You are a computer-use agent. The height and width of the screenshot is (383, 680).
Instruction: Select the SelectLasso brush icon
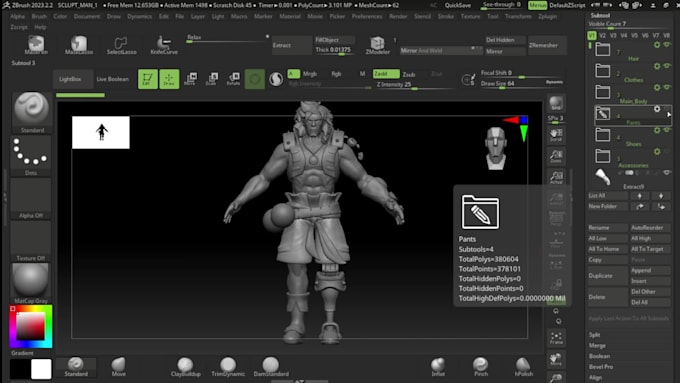coord(121,45)
